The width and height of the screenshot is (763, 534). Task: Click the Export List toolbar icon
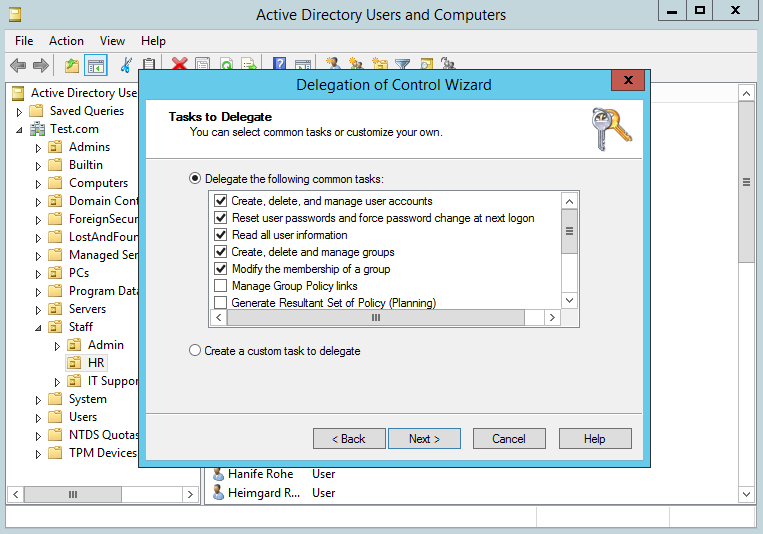coord(249,64)
